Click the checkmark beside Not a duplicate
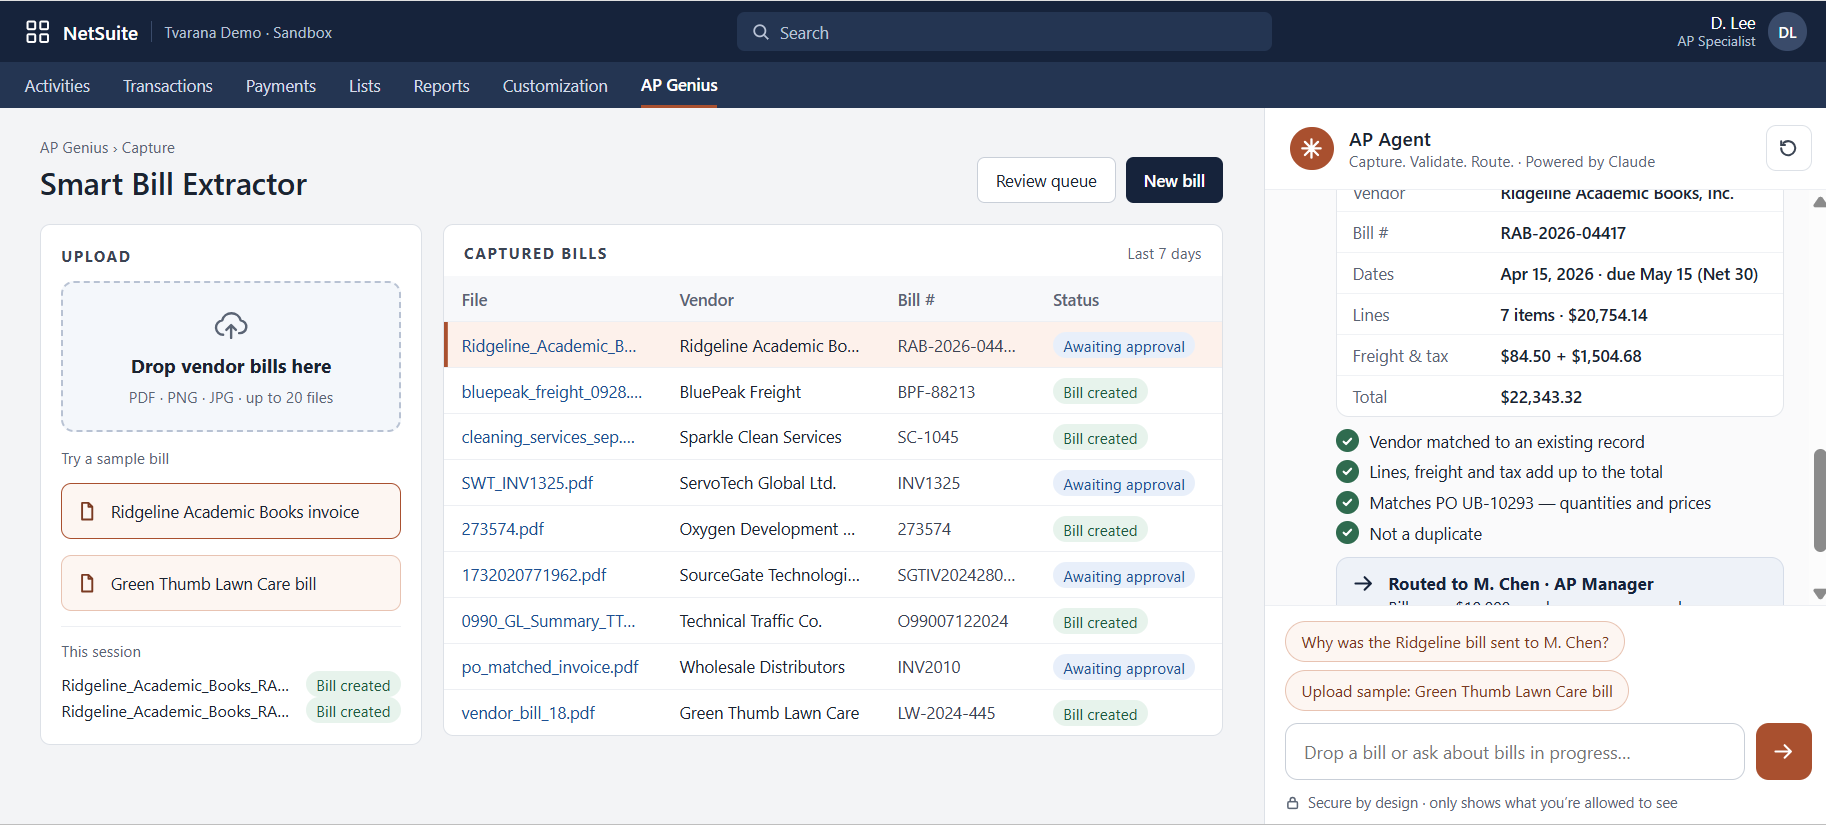Image resolution: width=1826 pixels, height=825 pixels. click(x=1347, y=533)
